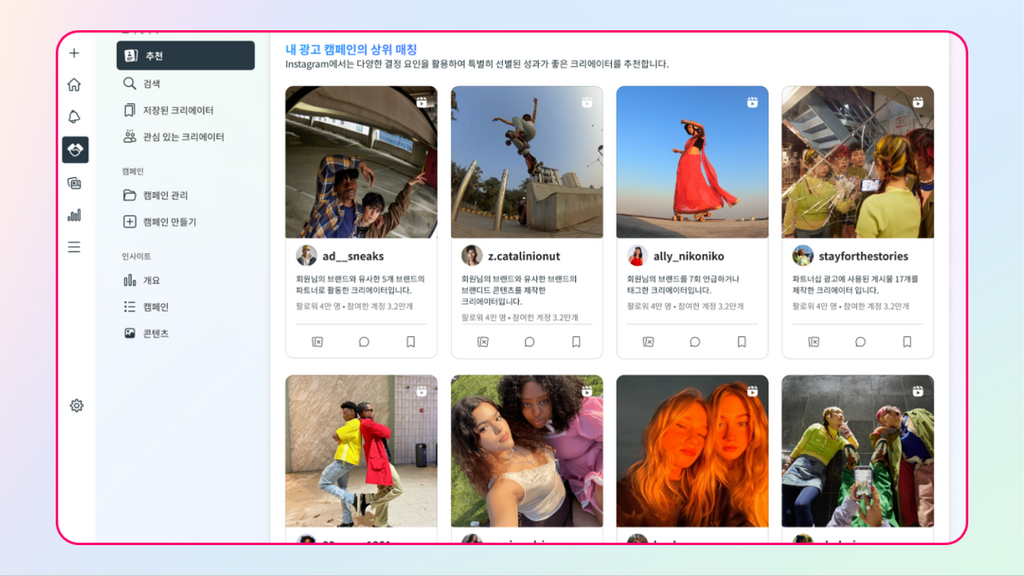1024x576 pixels.
Task: Go to the home icon in left rail
Action: coord(74,84)
